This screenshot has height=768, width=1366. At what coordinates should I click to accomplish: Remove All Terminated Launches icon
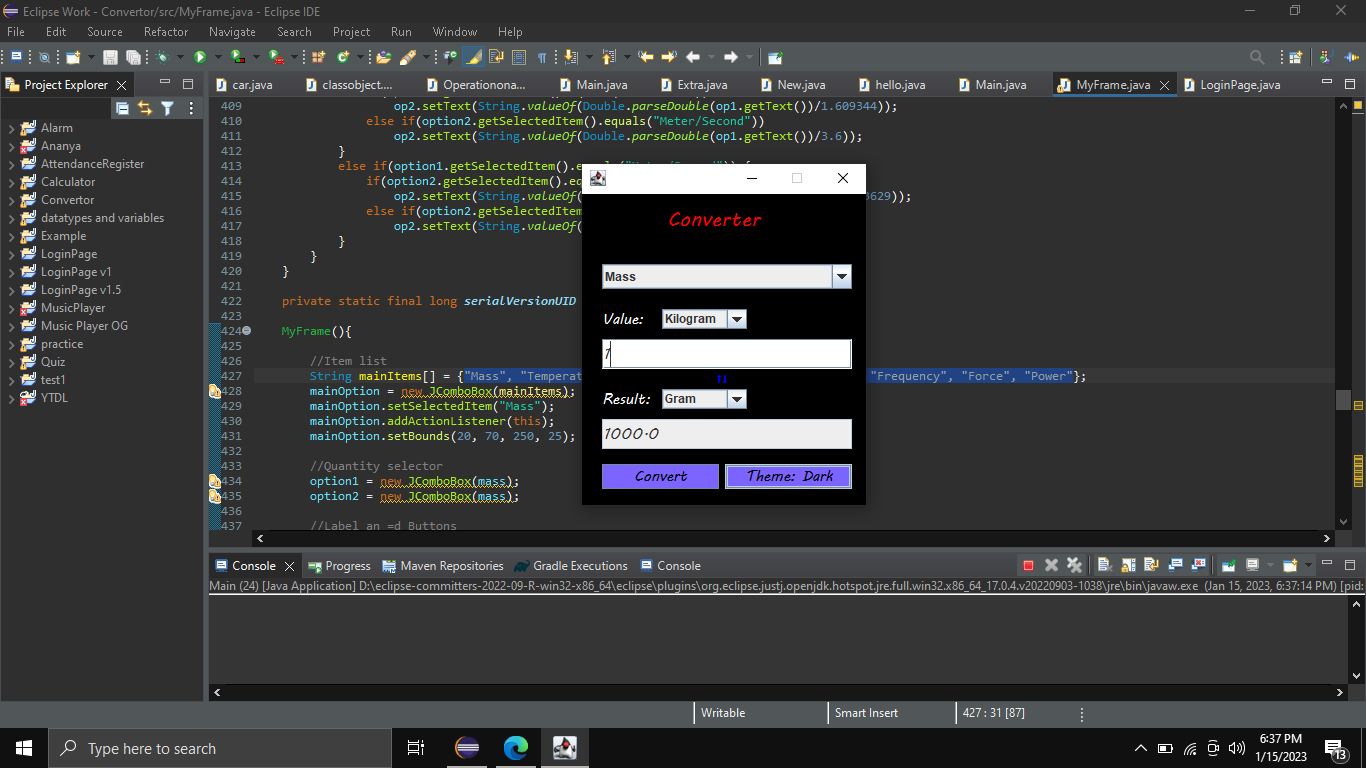coord(1074,565)
